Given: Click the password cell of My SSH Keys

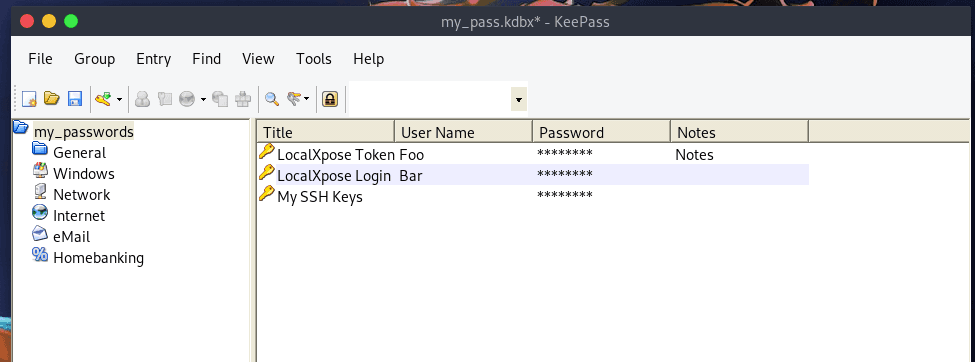Looking at the screenshot, I should point(565,197).
